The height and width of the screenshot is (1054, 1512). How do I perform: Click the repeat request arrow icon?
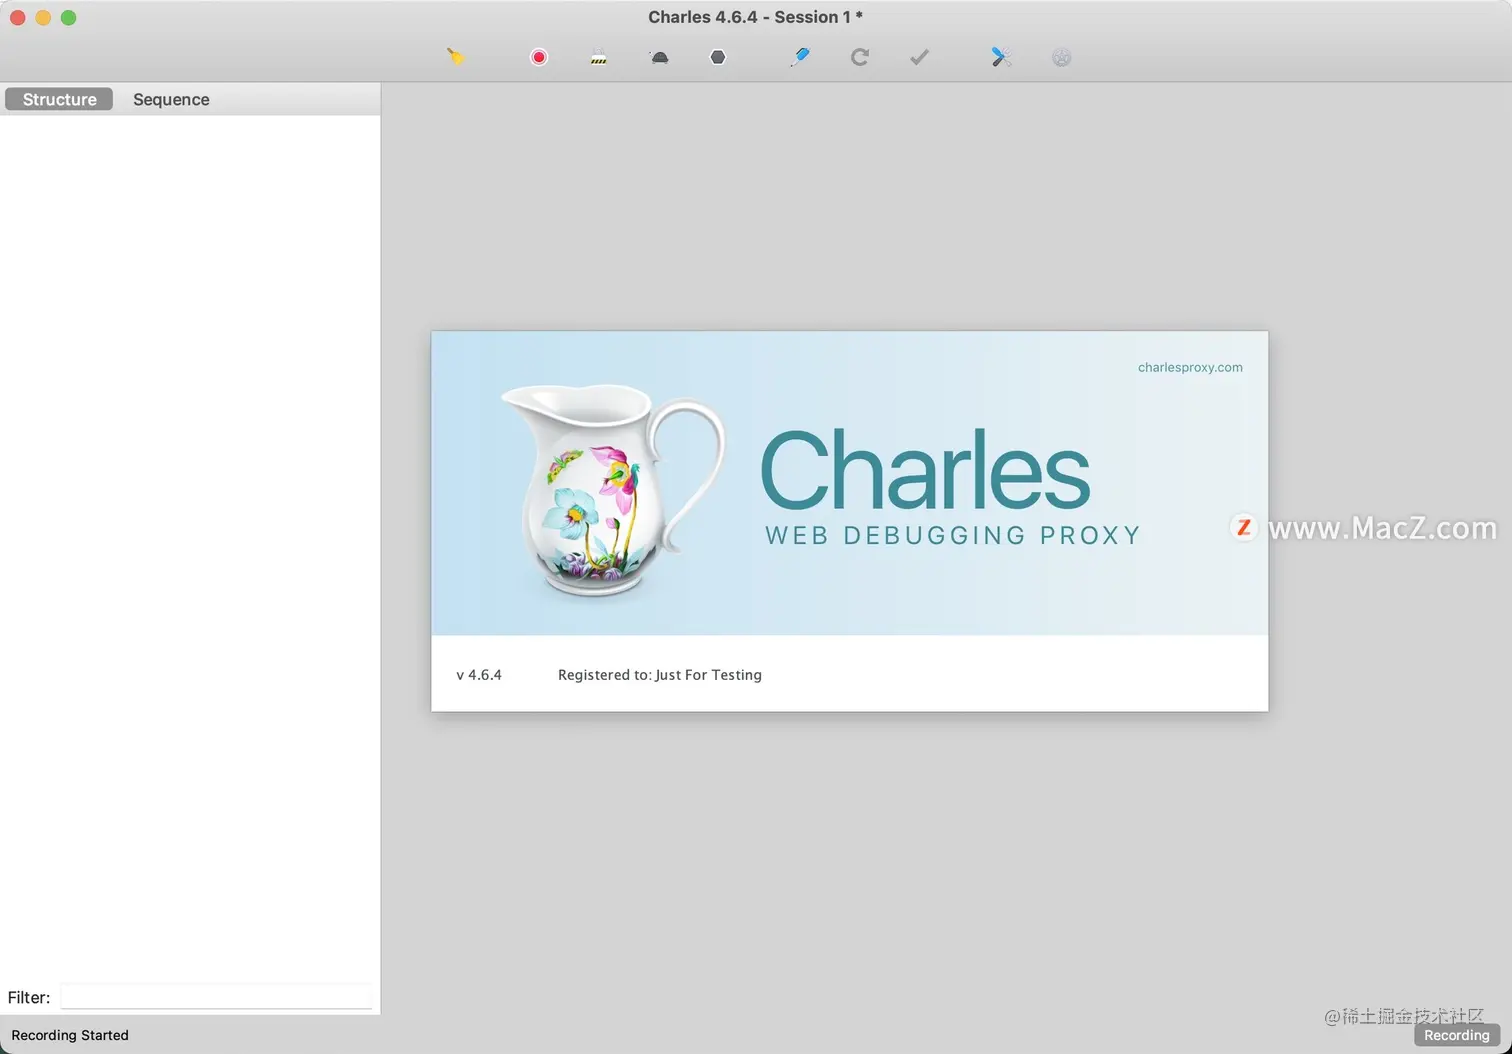coord(860,57)
